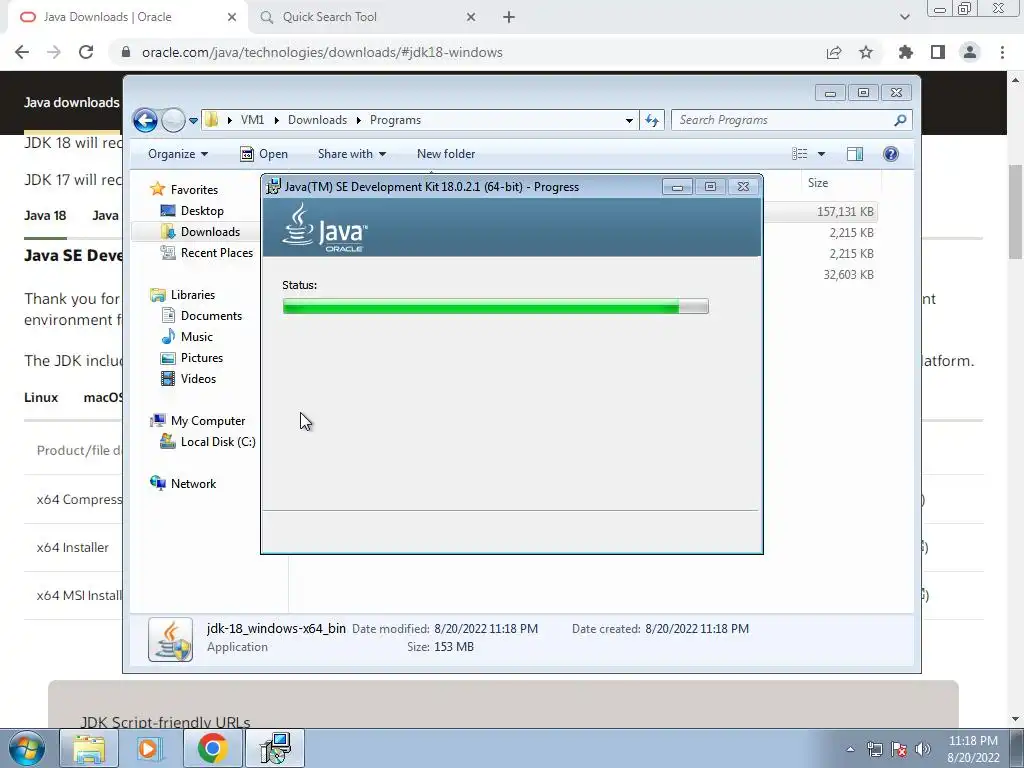Close the Java Downloads browser tab
Screen dimensions: 1024x768
232,18
